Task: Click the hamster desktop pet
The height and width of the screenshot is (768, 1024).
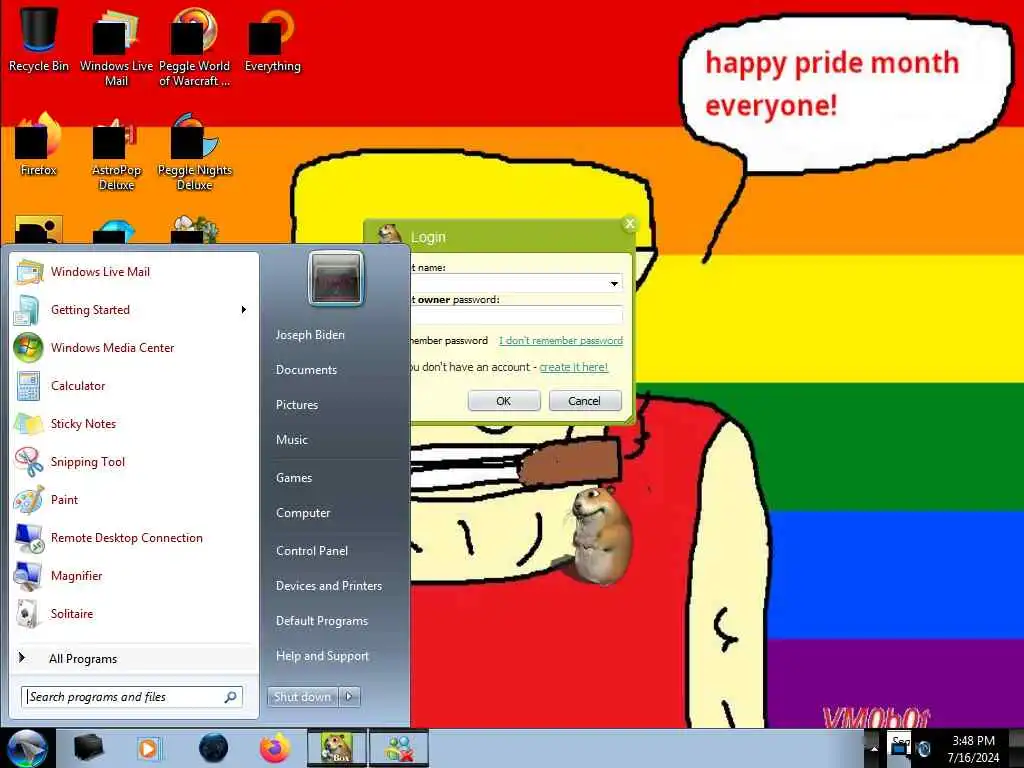Action: 600,536
